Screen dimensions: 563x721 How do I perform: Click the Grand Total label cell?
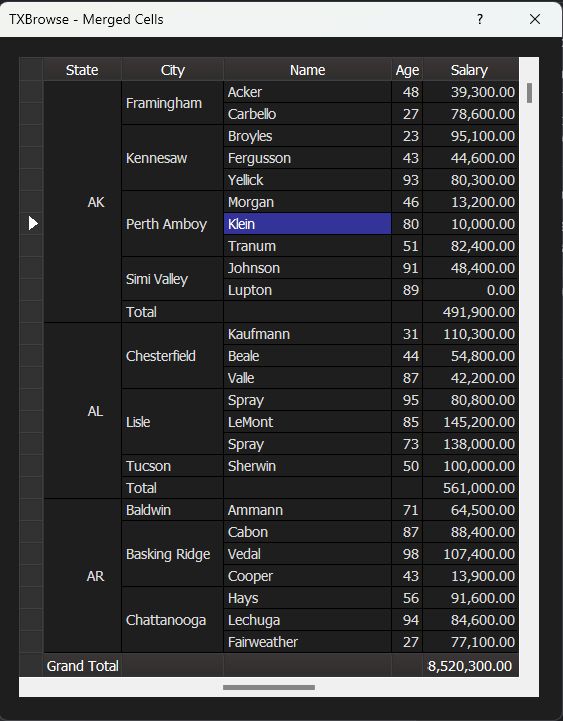[x=82, y=665]
